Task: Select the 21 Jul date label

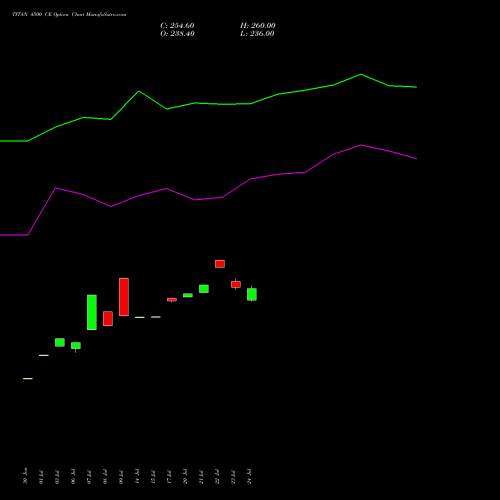Action: pyautogui.click(x=201, y=477)
